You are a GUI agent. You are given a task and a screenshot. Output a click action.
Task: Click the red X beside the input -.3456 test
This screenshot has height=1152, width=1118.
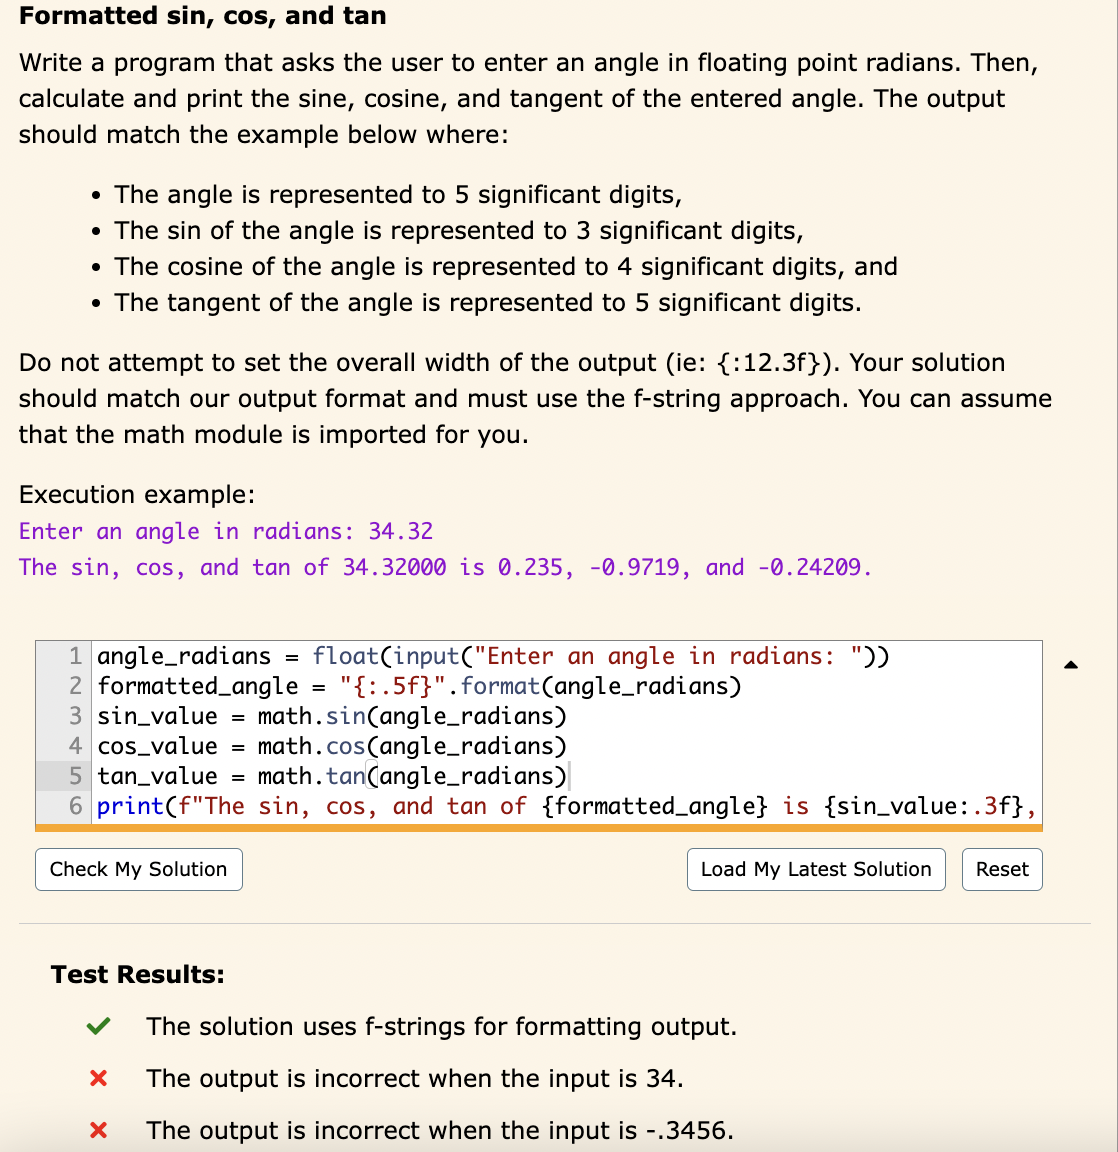pos(97,1130)
